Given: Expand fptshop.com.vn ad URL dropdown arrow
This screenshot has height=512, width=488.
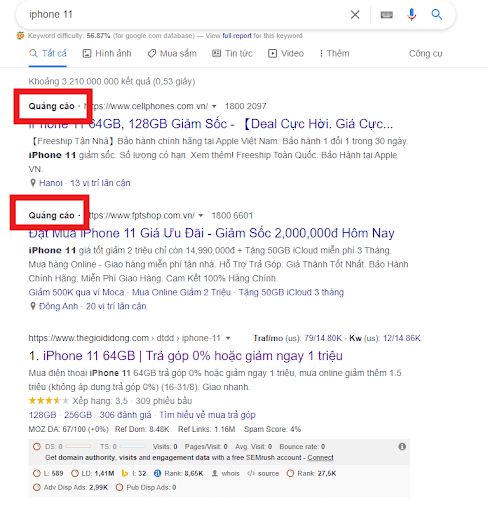Looking at the screenshot, I should [x=201, y=216].
